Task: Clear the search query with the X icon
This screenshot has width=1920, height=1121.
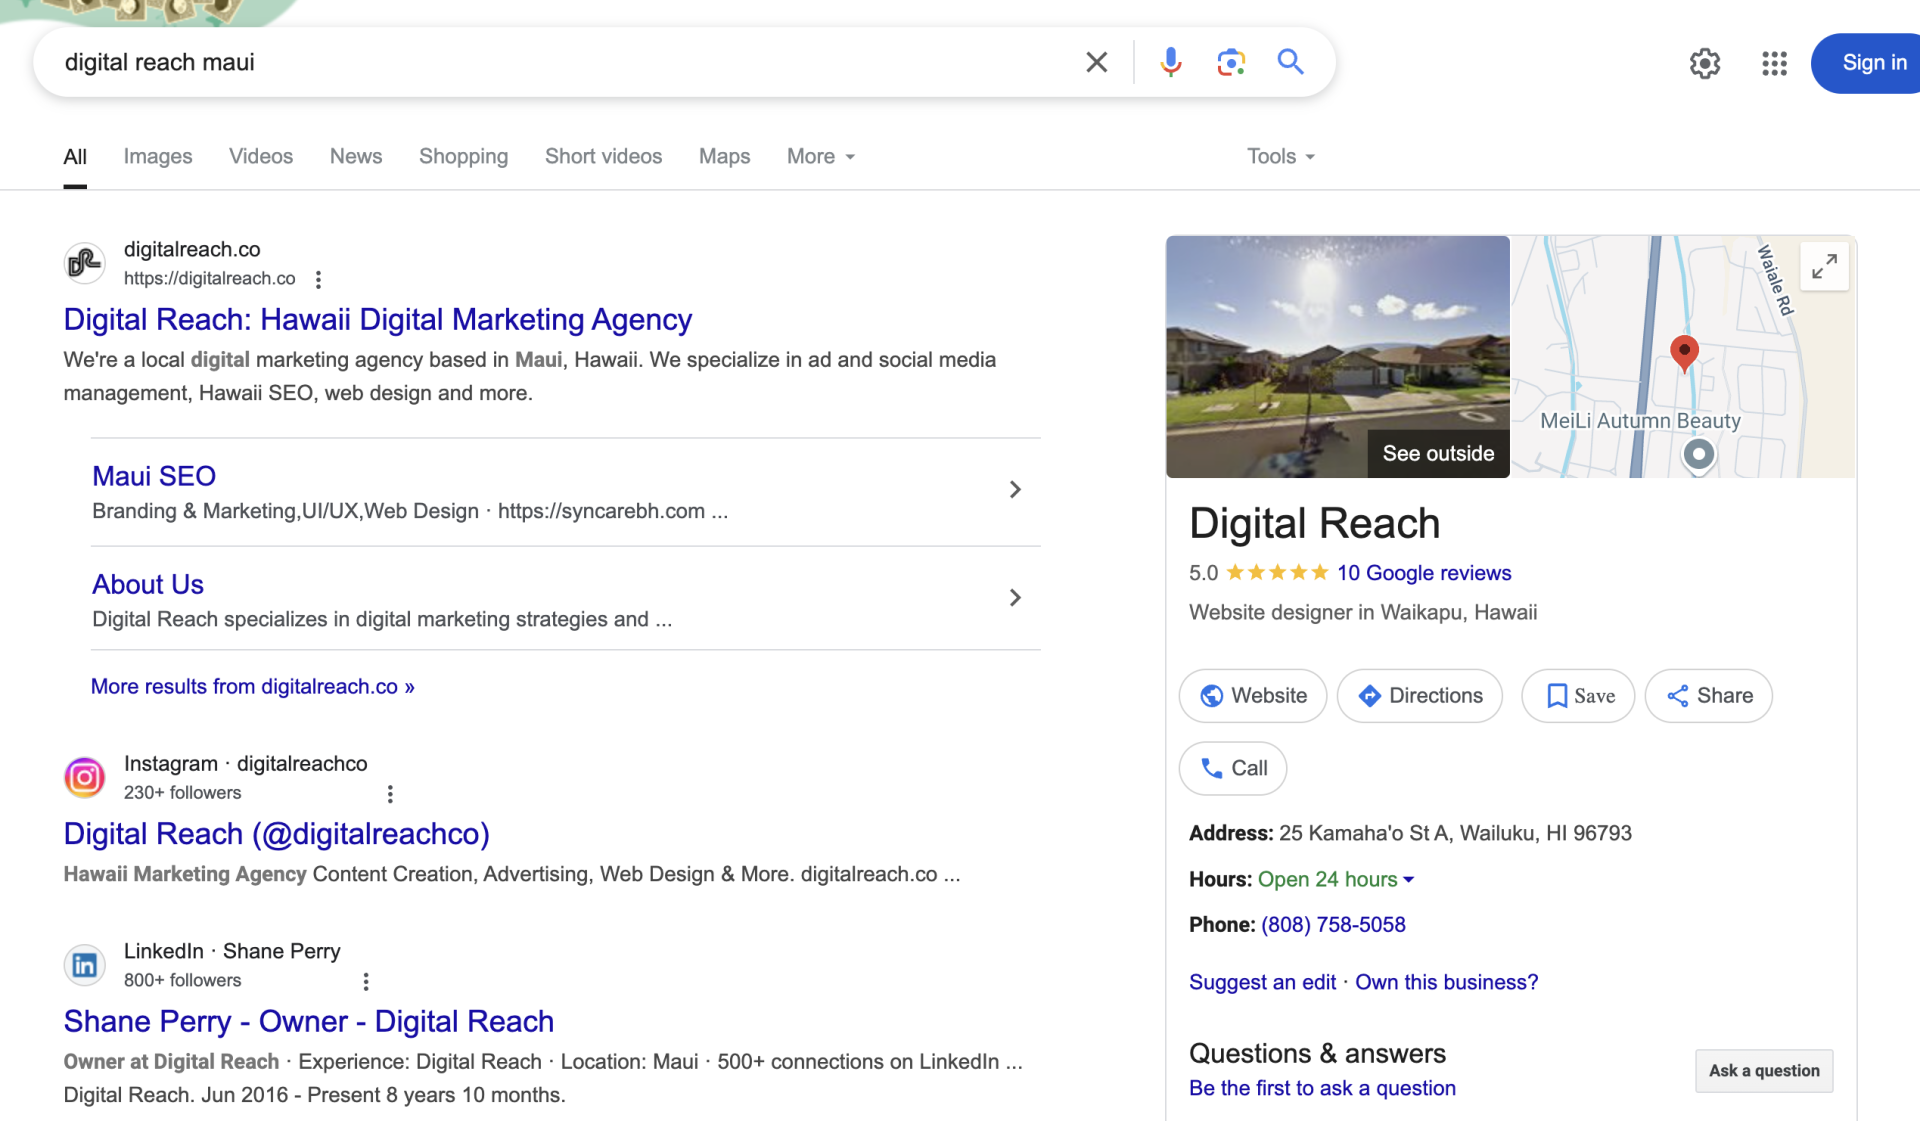Action: click(1096, 62)
